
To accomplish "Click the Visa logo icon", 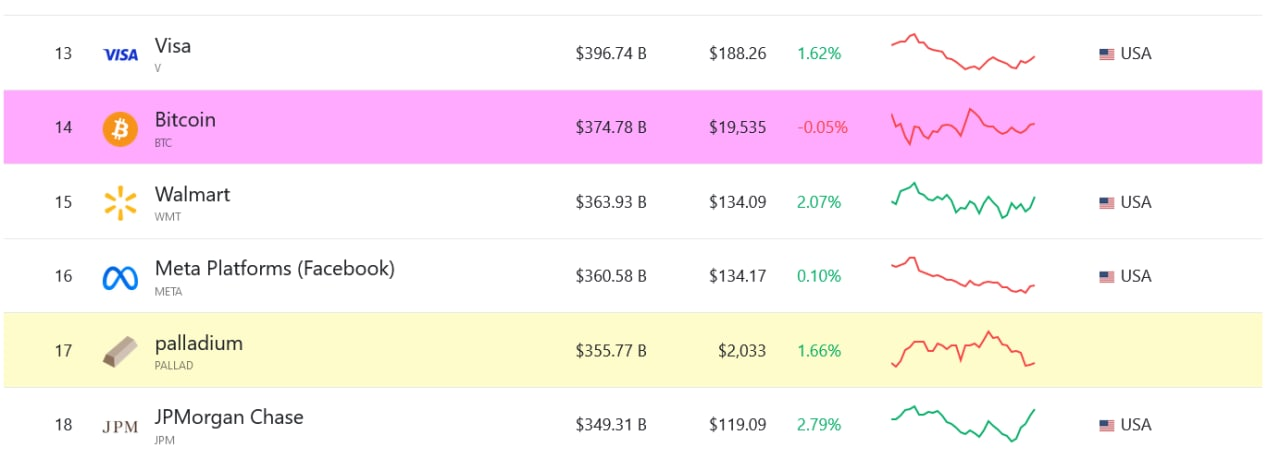I will point(121,55).
